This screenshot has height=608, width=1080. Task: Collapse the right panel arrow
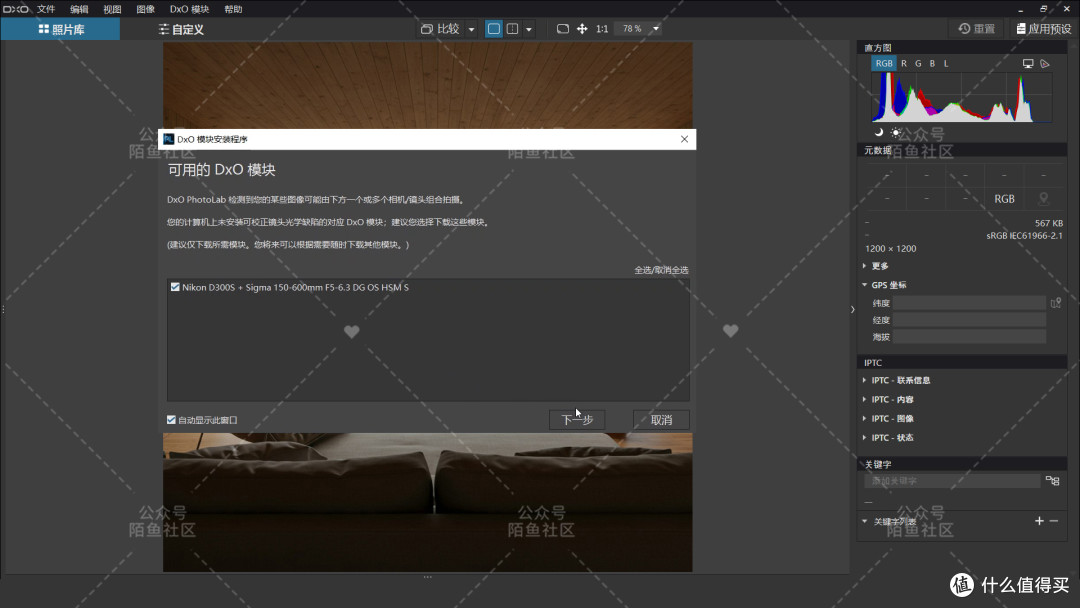pos(853,309)
